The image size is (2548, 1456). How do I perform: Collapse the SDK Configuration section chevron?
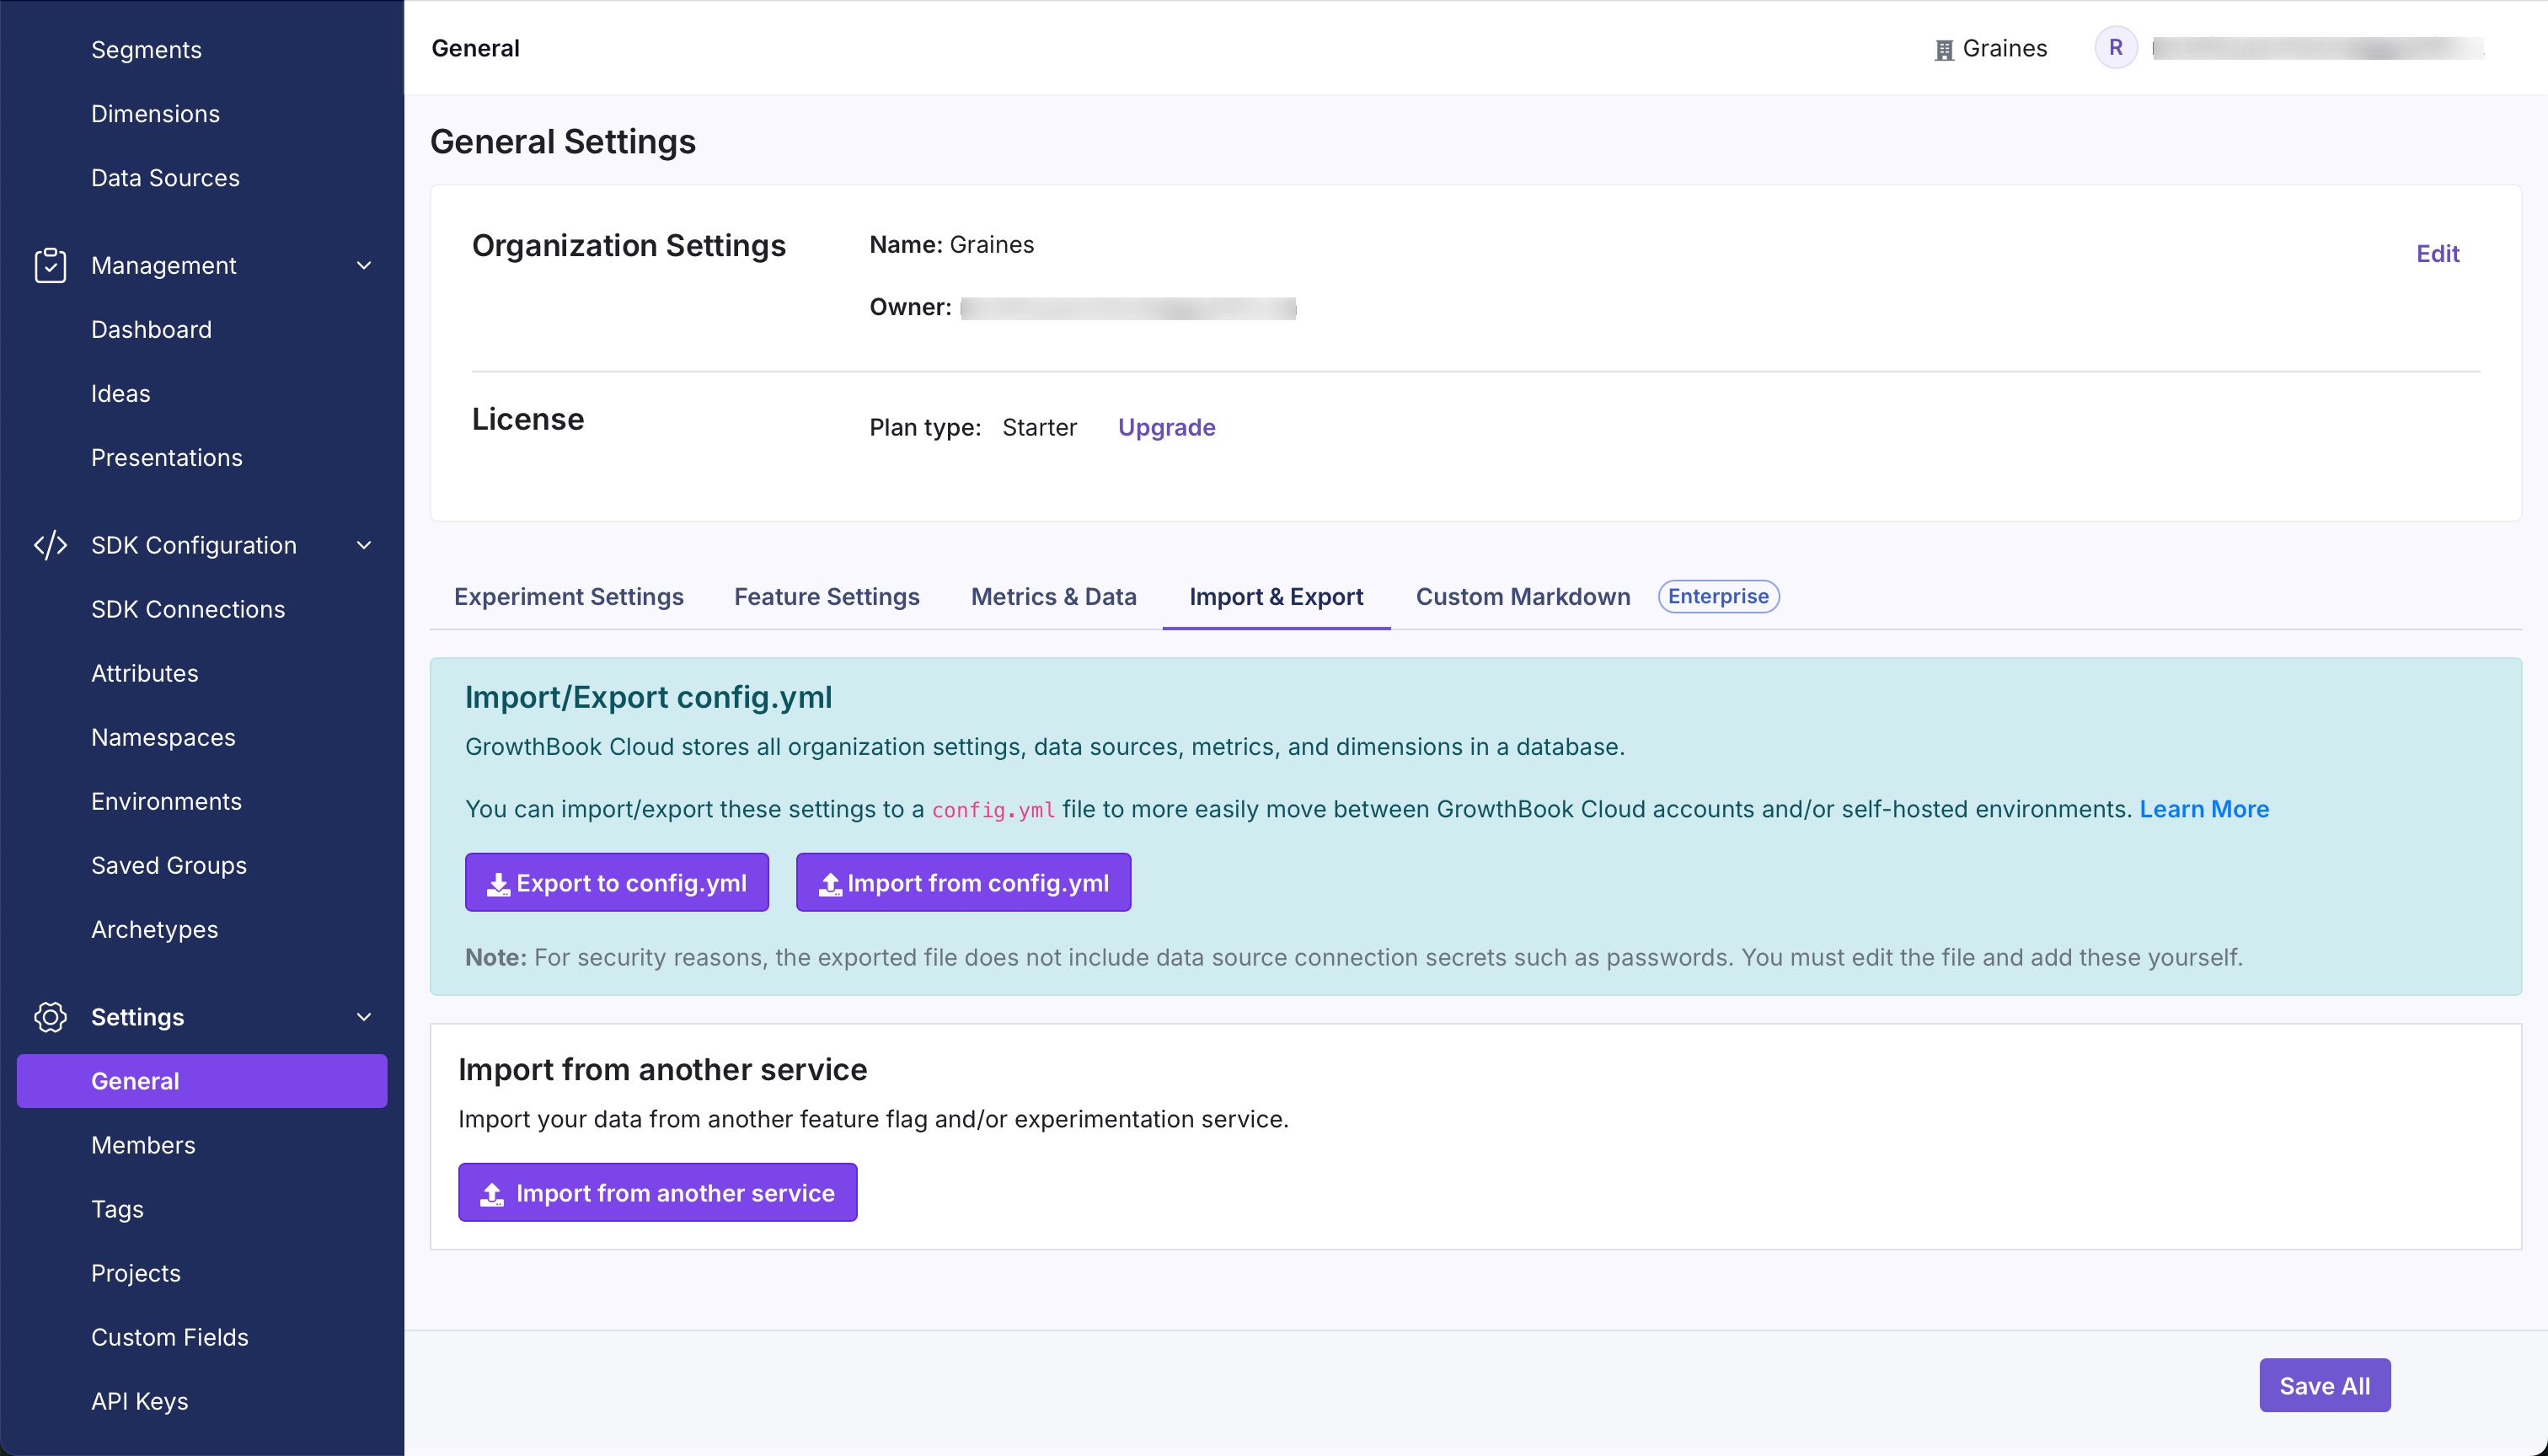coord(364,545)
